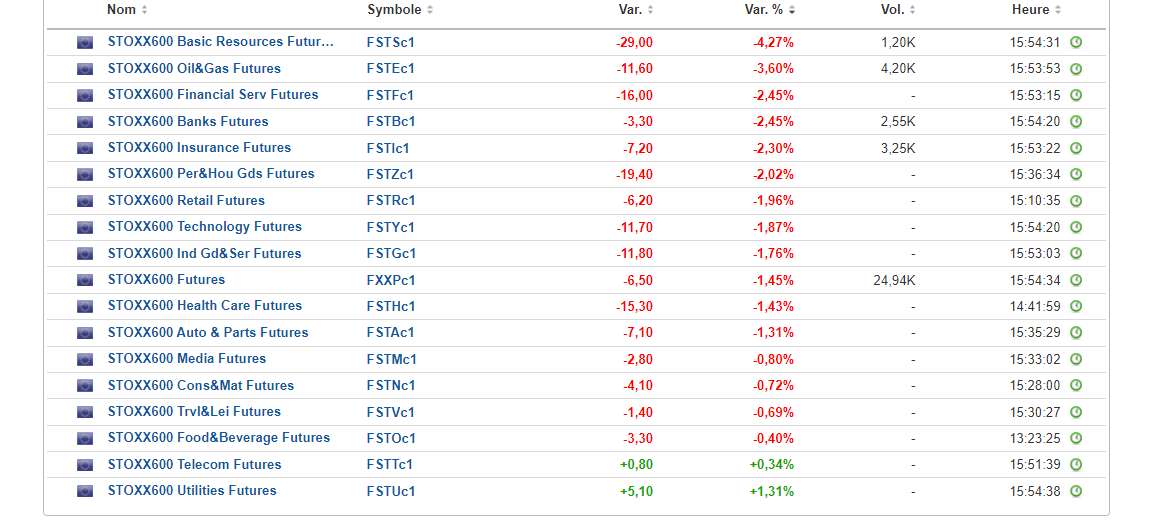
Task: Click the flag icon beside Telecom Futures
Action: 85,465
